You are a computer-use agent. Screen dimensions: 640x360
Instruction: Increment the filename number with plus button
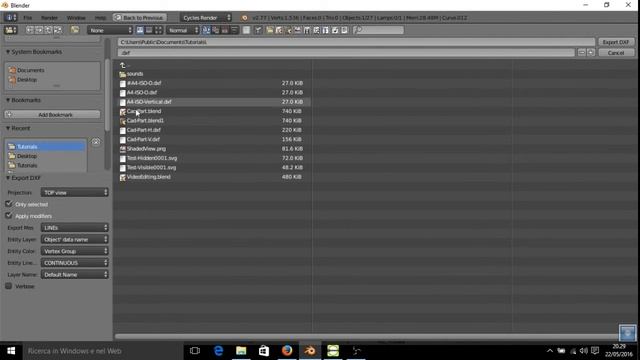pos(591,53)
